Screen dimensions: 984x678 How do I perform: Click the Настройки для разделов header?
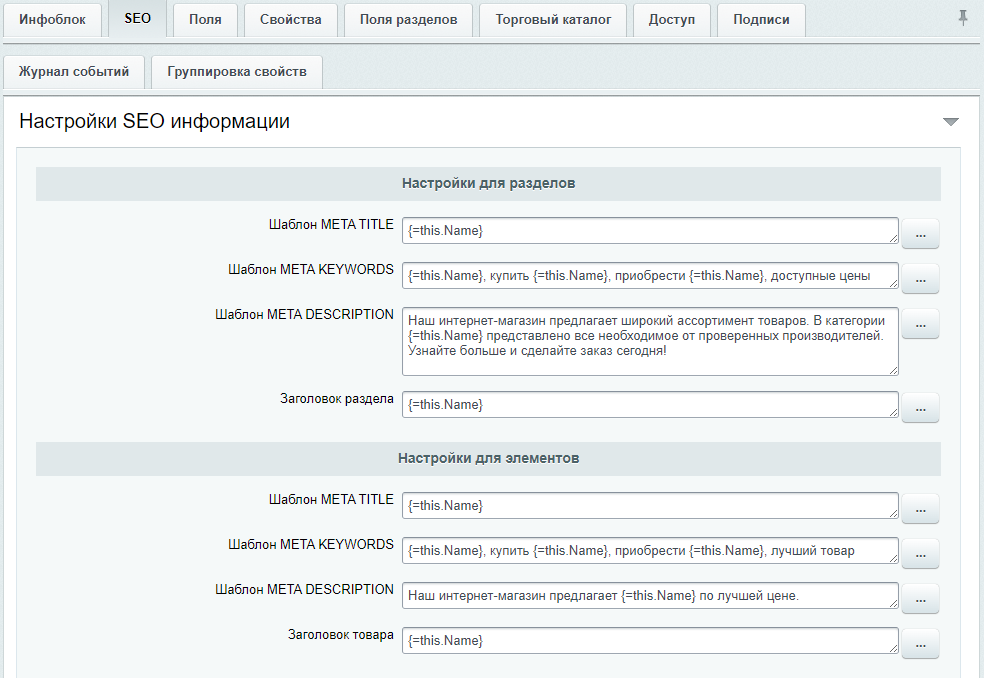pos(488,183)
